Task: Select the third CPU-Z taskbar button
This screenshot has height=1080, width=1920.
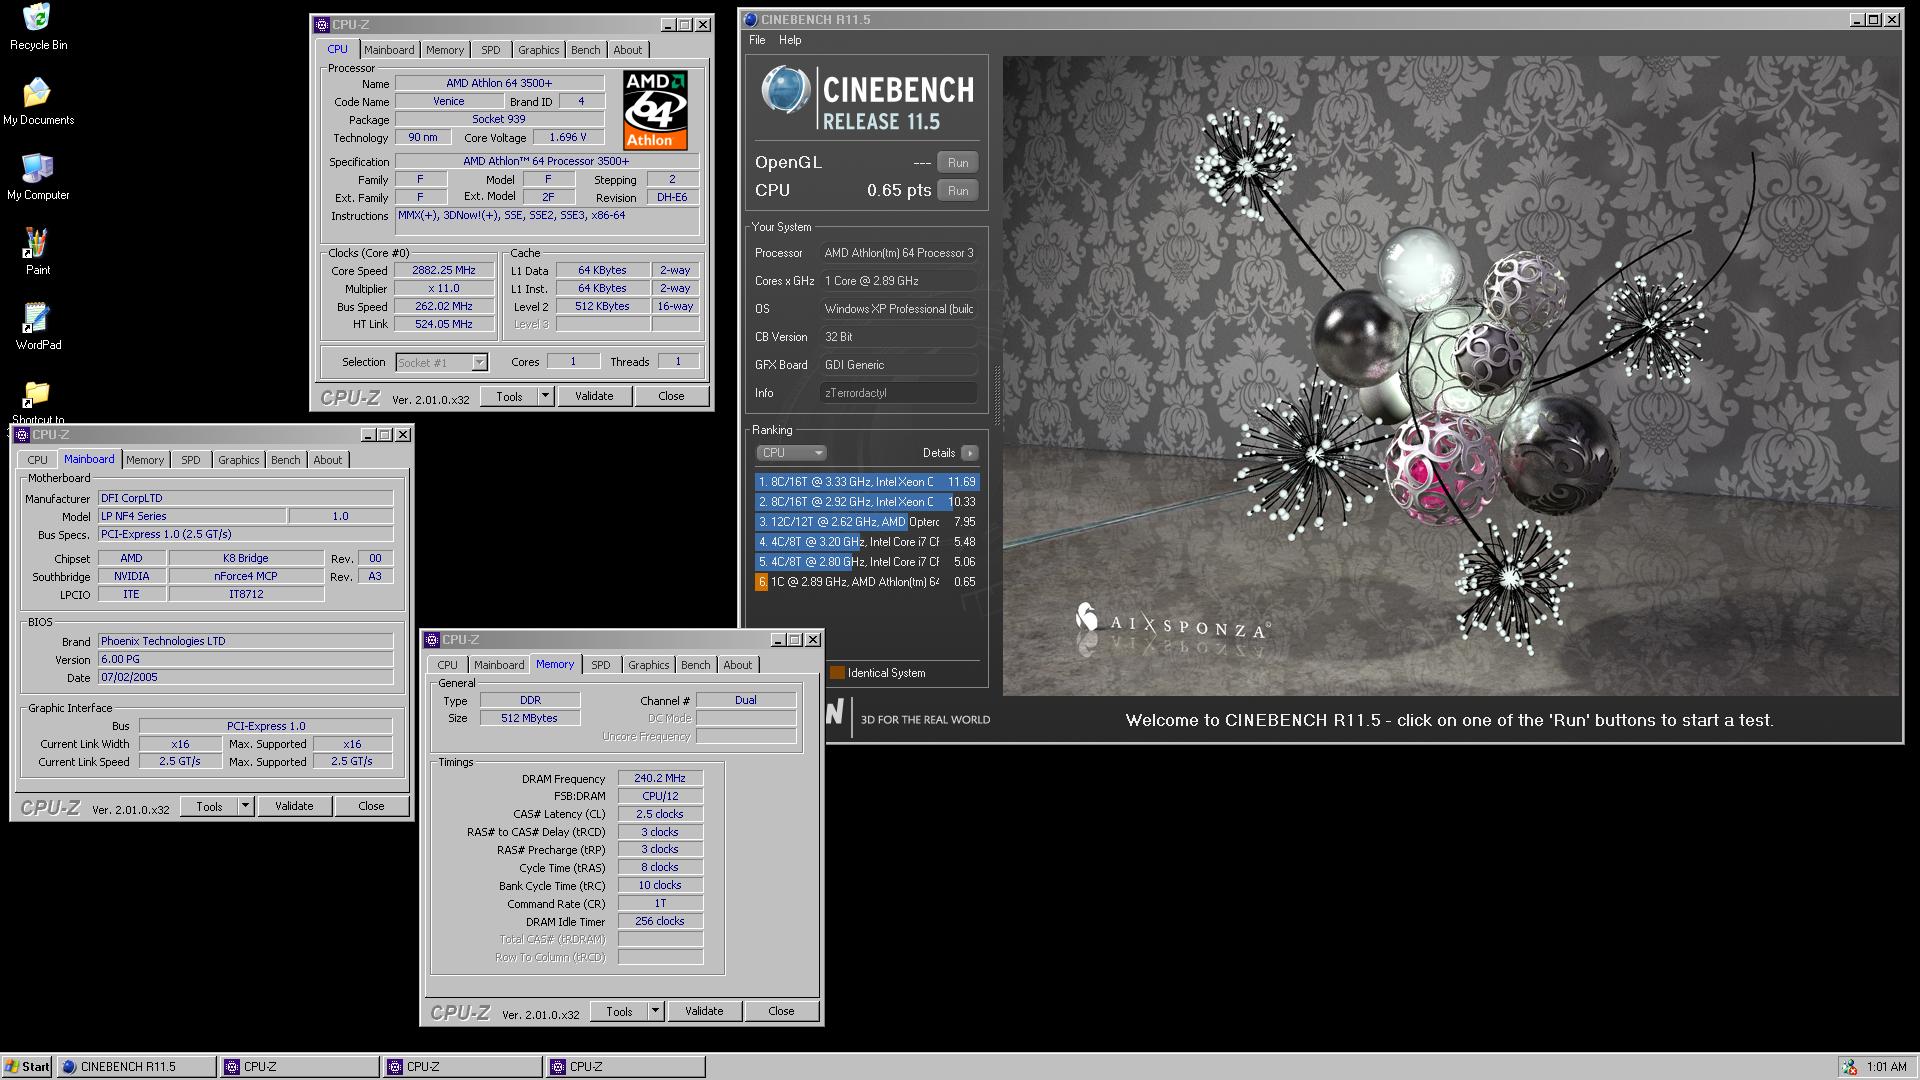Action: [625, 1067]
